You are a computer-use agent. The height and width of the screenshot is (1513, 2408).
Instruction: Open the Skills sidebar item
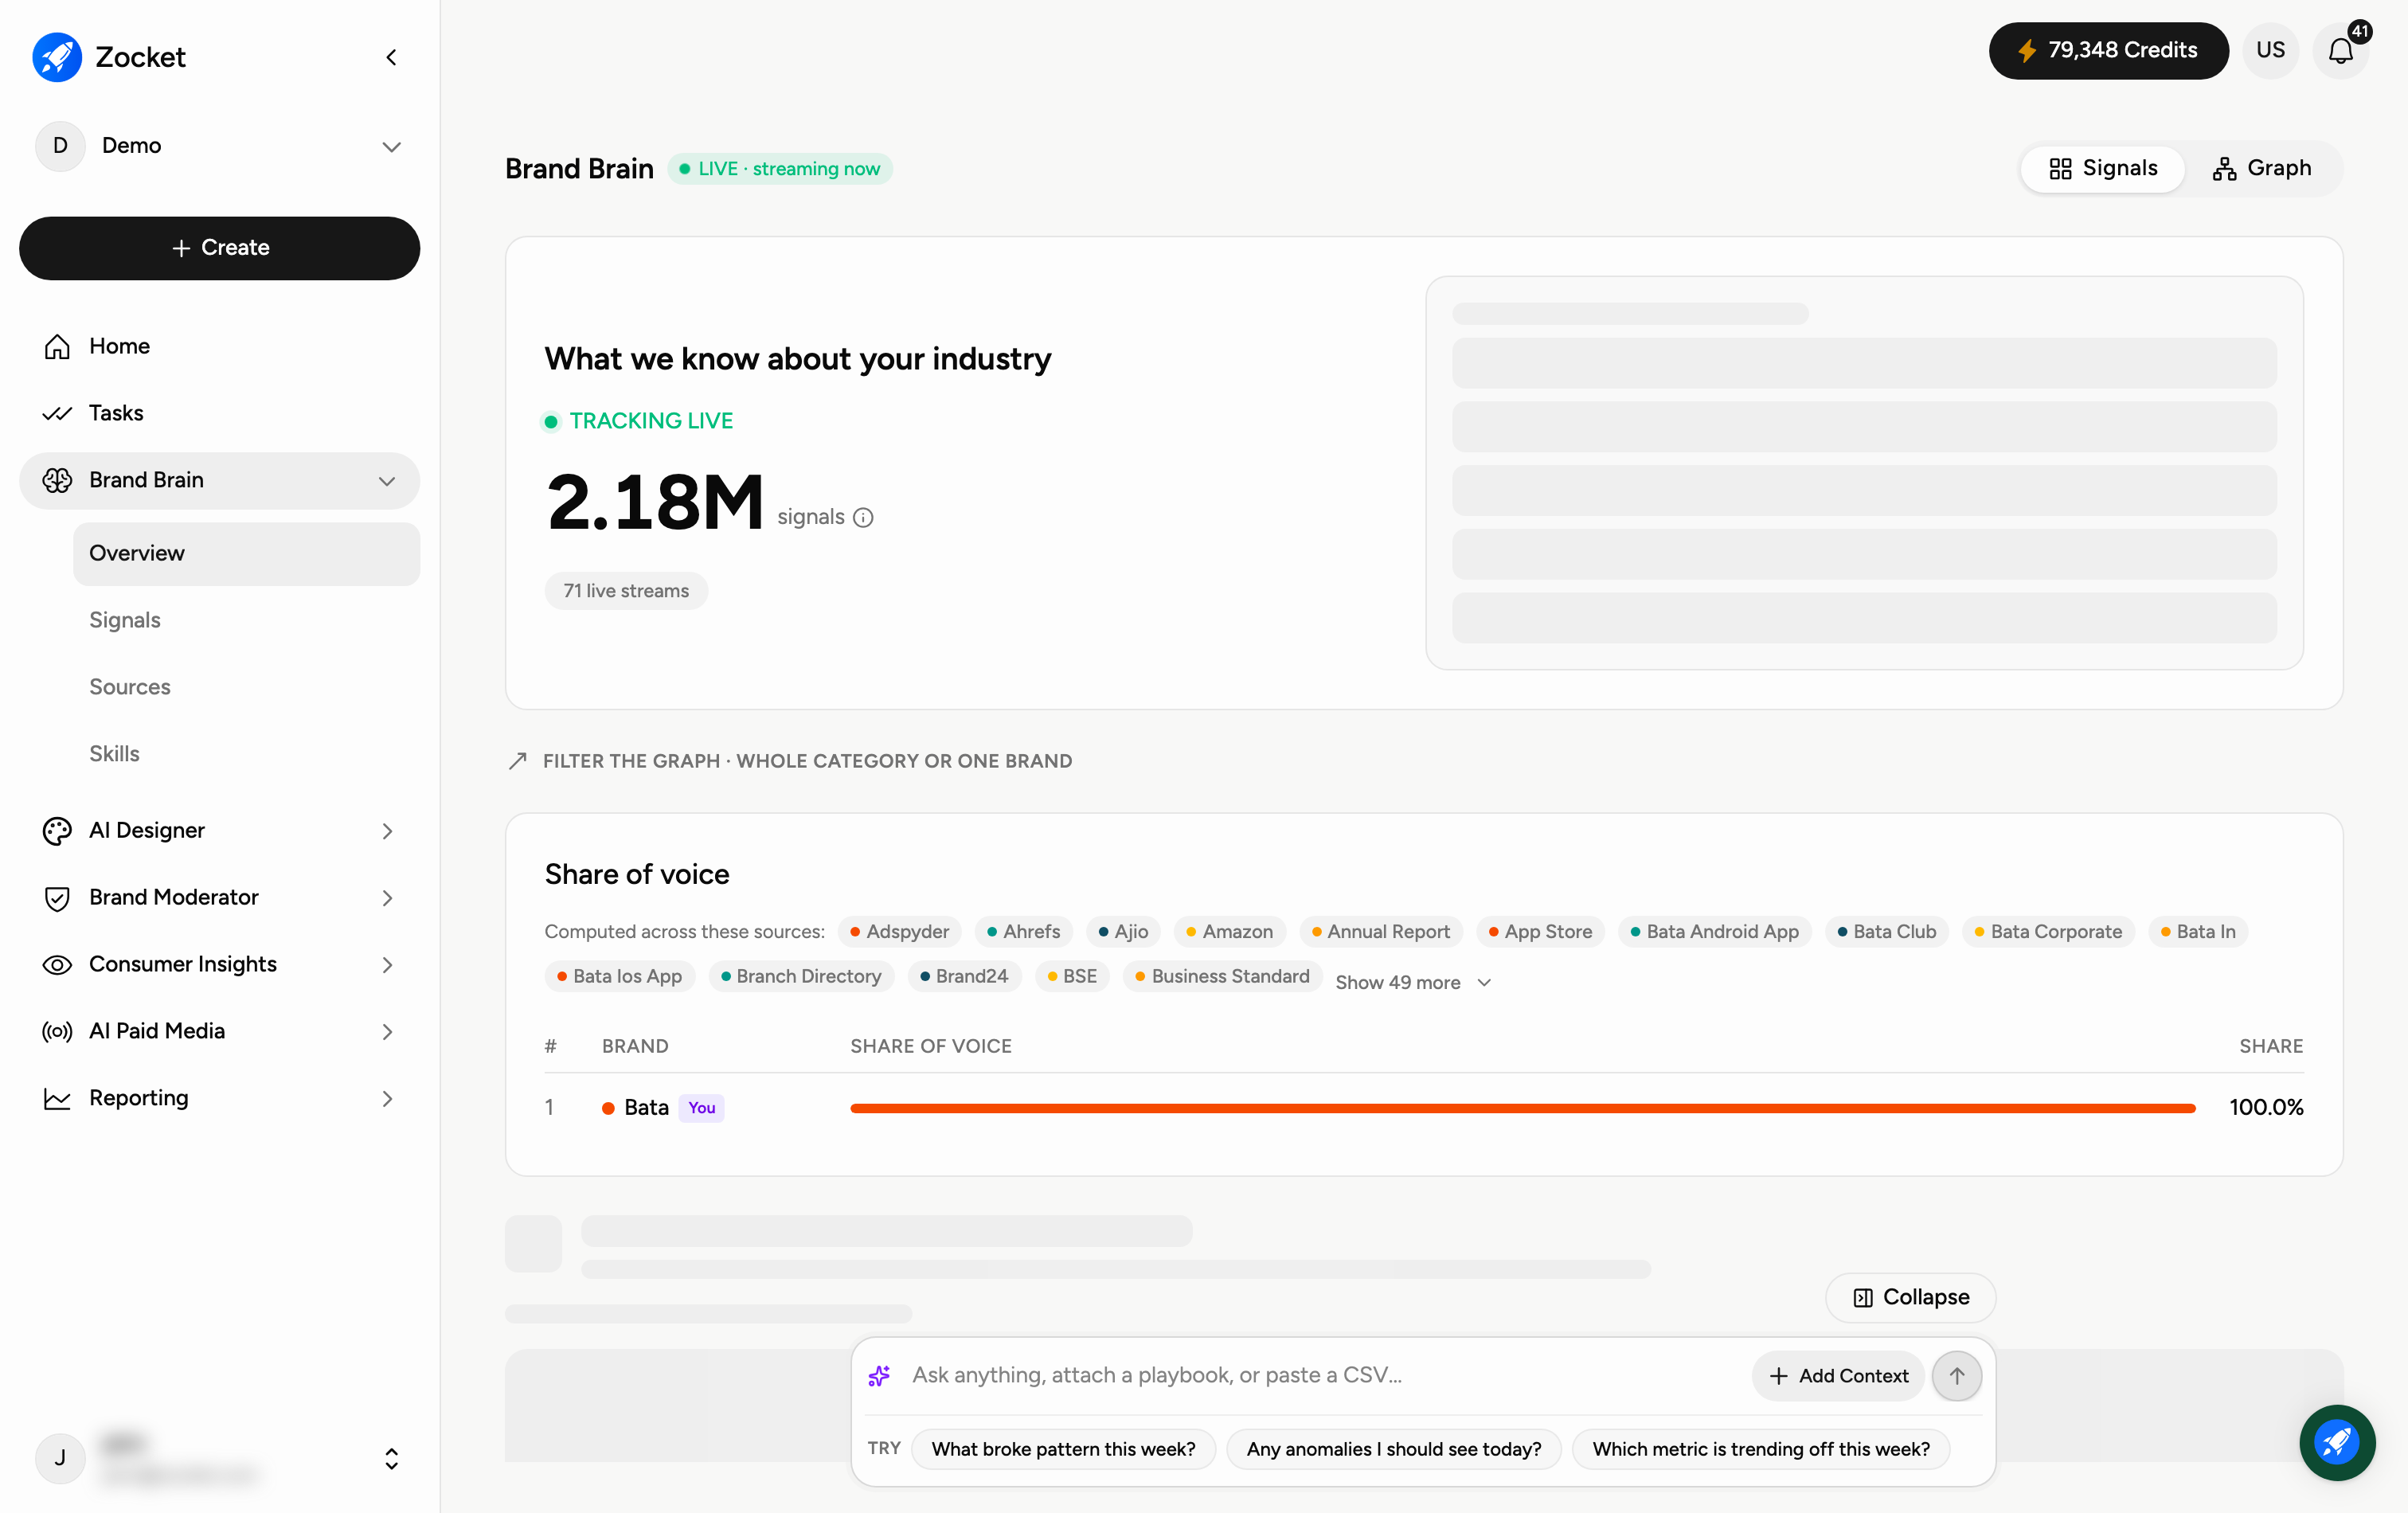pyautogui.click(x=114, y=754)
